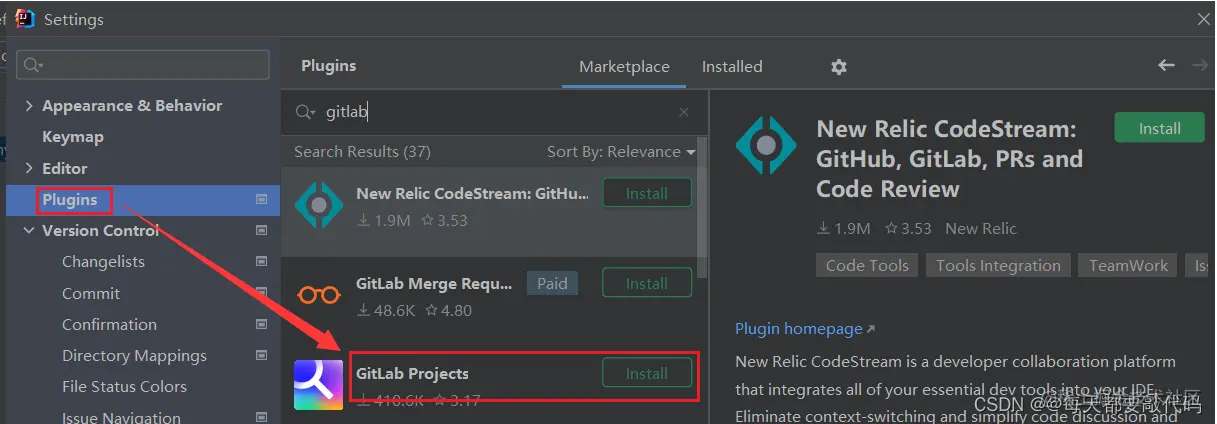
Task: Click the Code Tools tag
Action: (x=867, y=265)
